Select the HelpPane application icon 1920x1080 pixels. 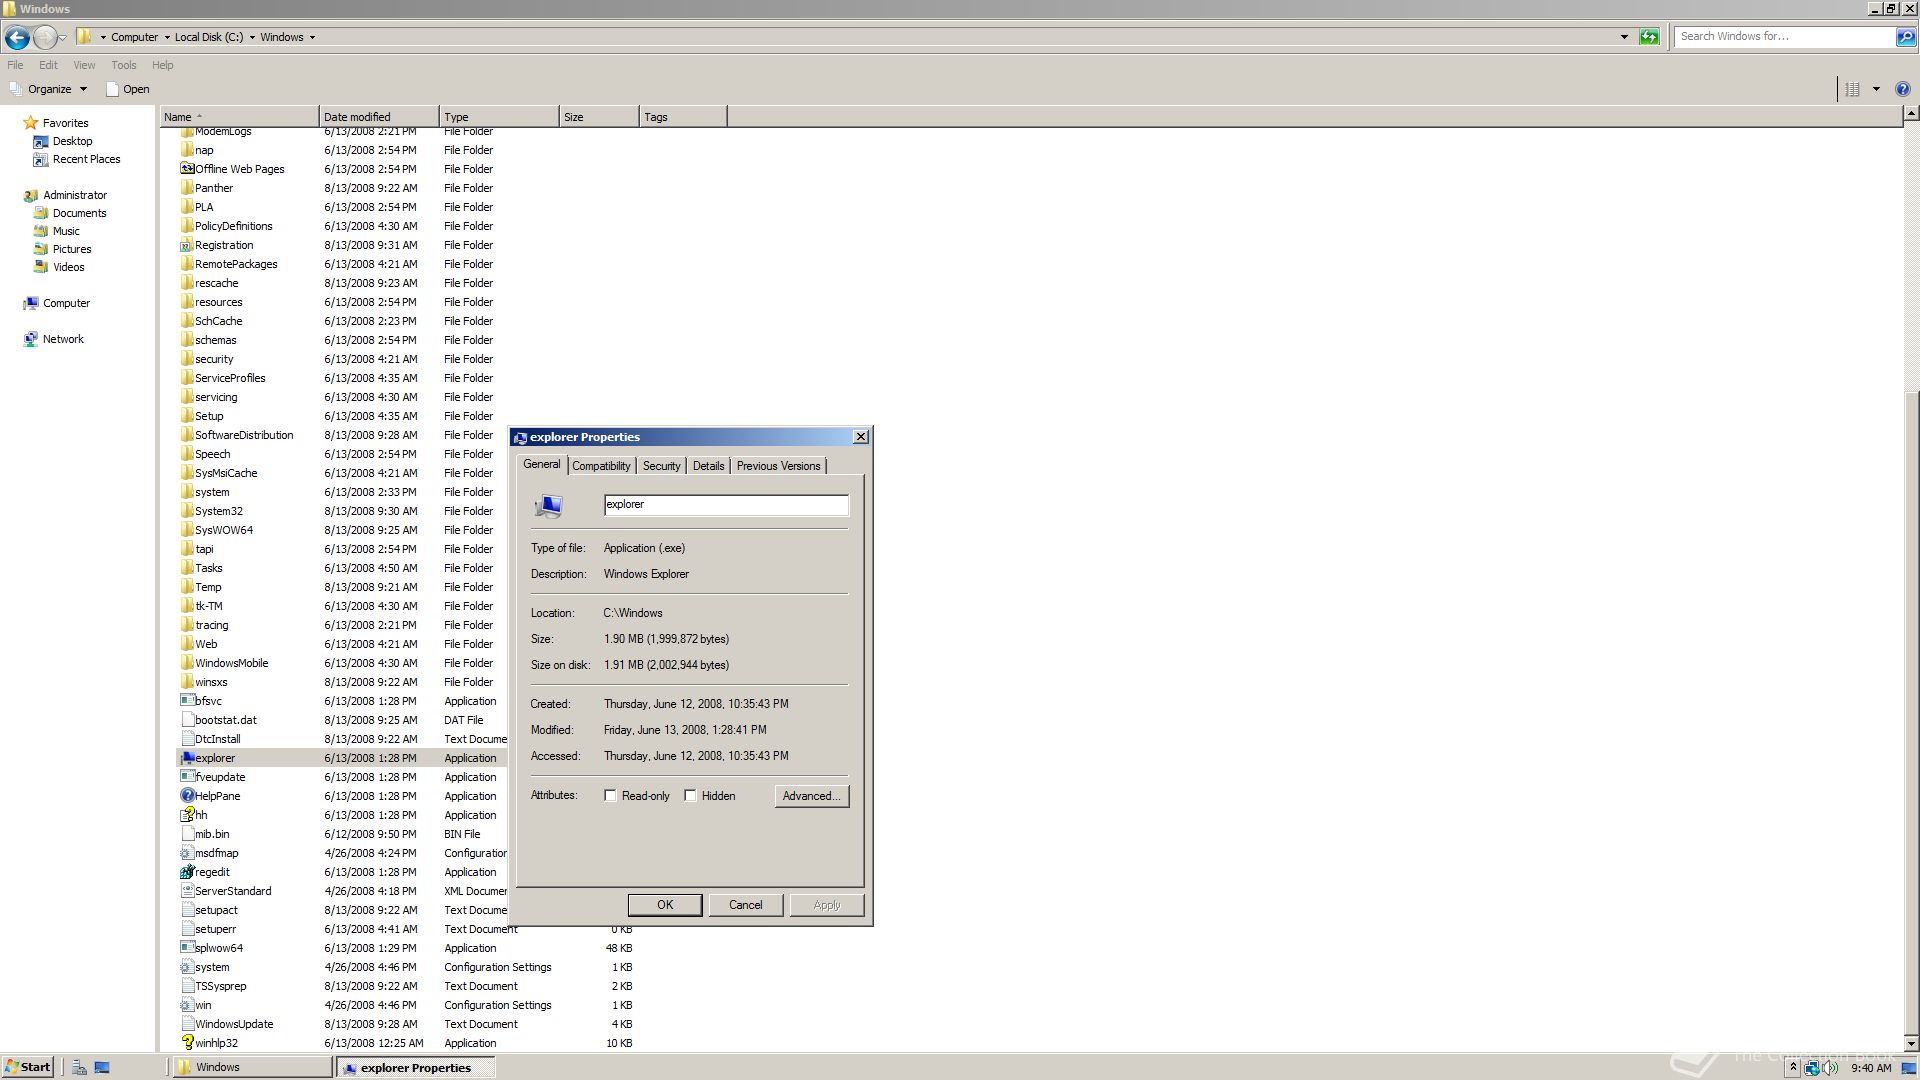(x=187, y=796)
